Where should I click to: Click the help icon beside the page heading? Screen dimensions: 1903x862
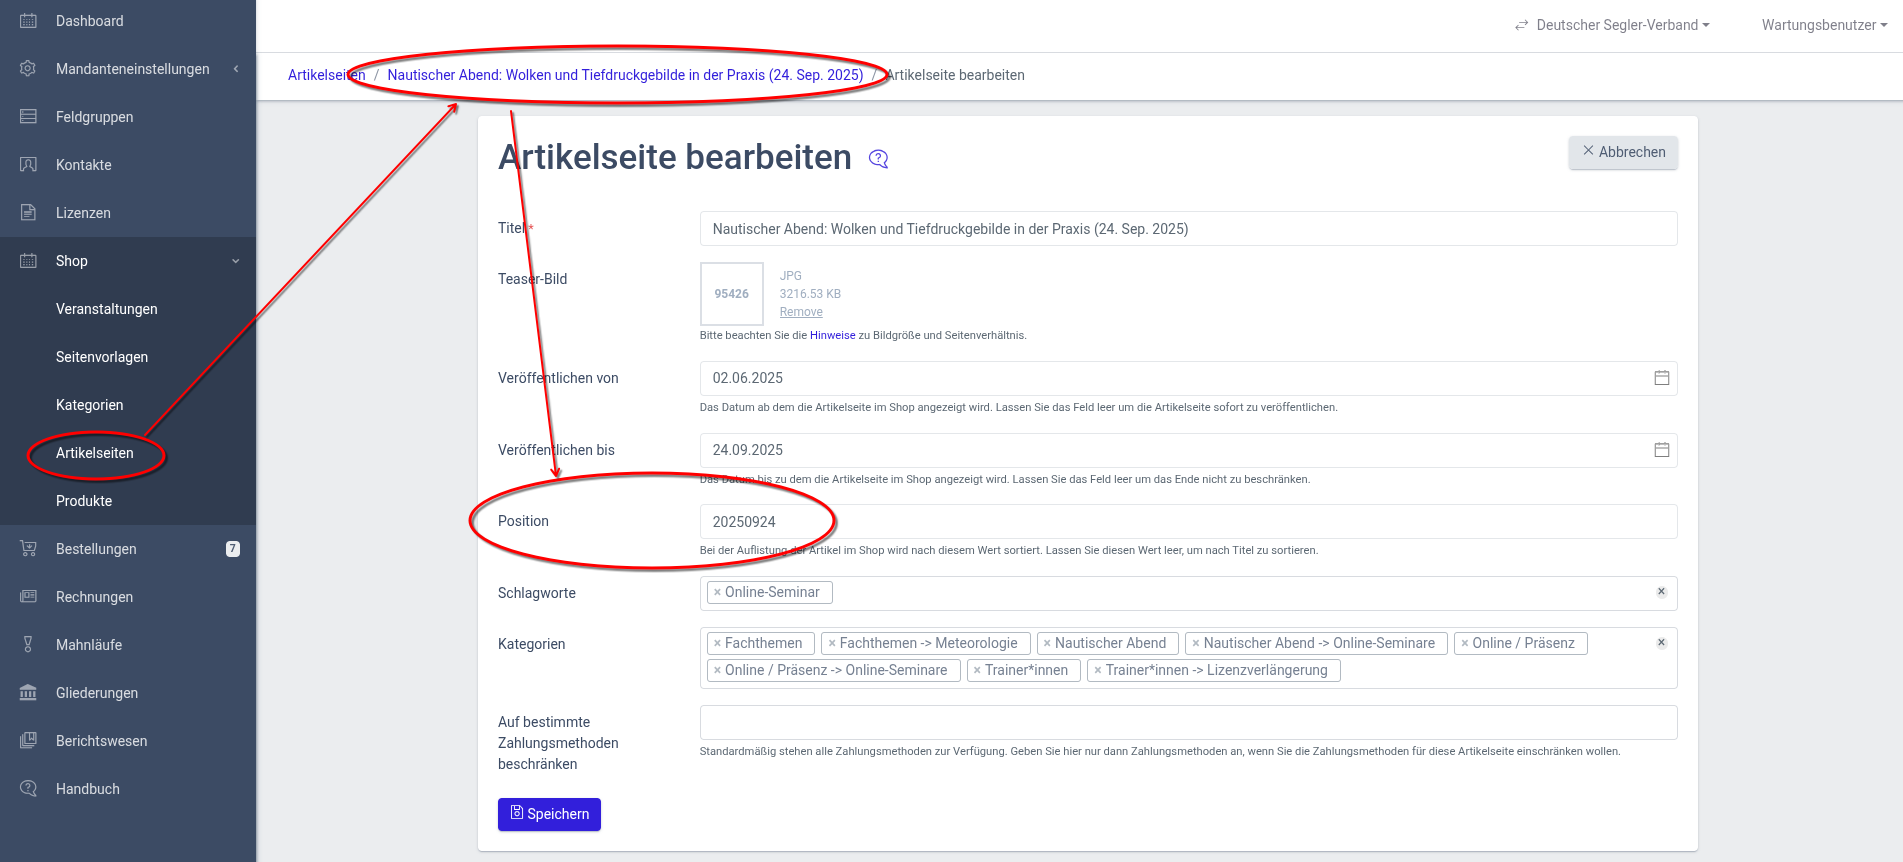coord(878,159)
